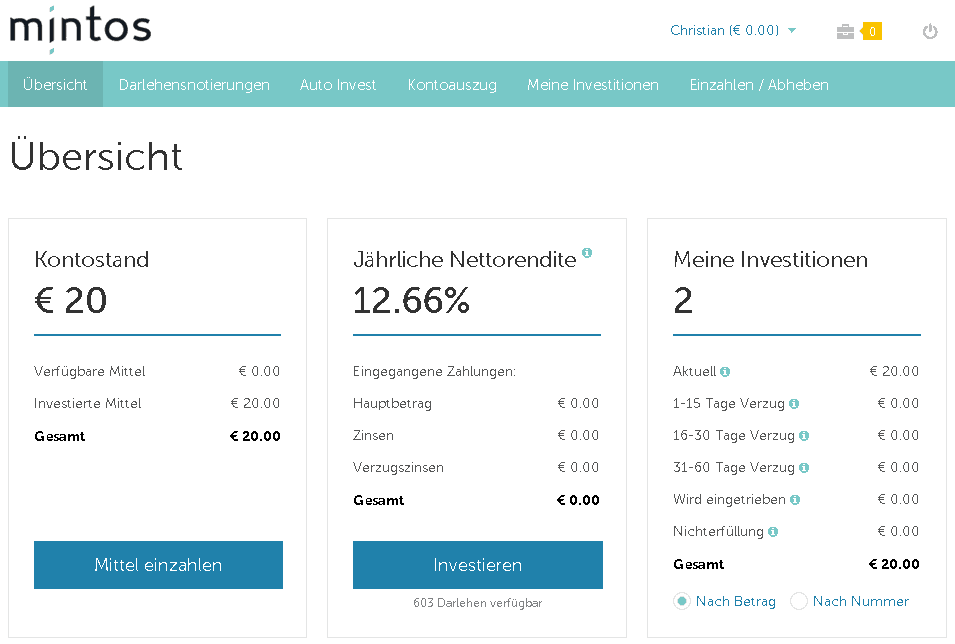Open info icon for 31-60 Tage Verzug

click(x=803, y=468)
